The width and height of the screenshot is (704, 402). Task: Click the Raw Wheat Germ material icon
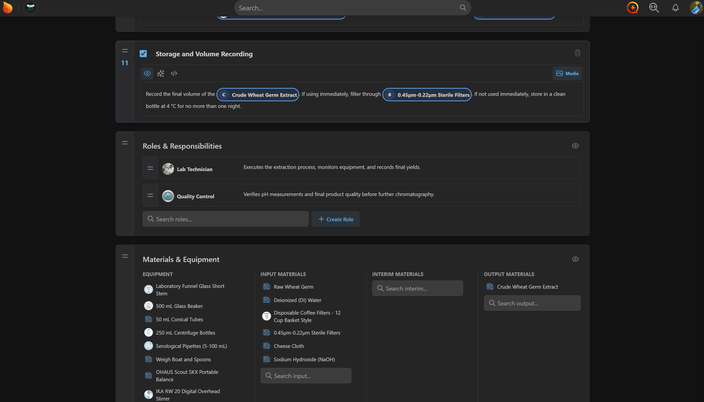click(x=266, y=287)
